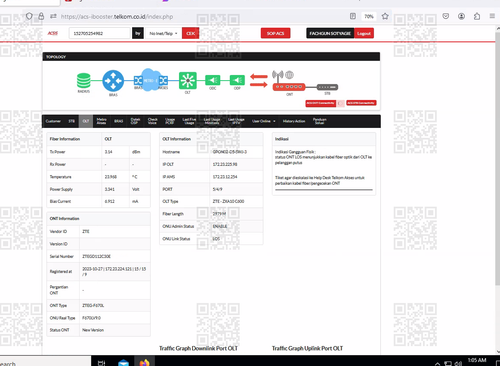Click the 70% zoom level indicator
This screenshot has width=500, height=366.
tap(369, 16)
